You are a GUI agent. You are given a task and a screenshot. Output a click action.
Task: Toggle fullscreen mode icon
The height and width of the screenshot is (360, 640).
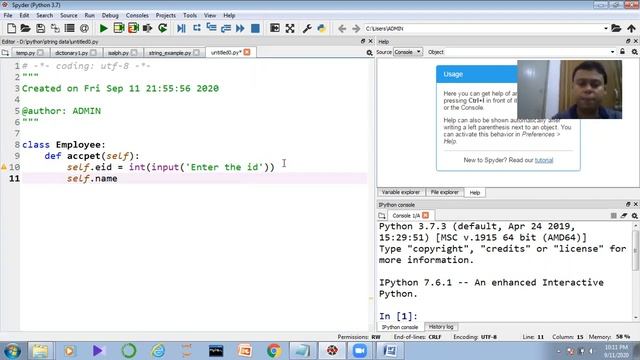290,28
